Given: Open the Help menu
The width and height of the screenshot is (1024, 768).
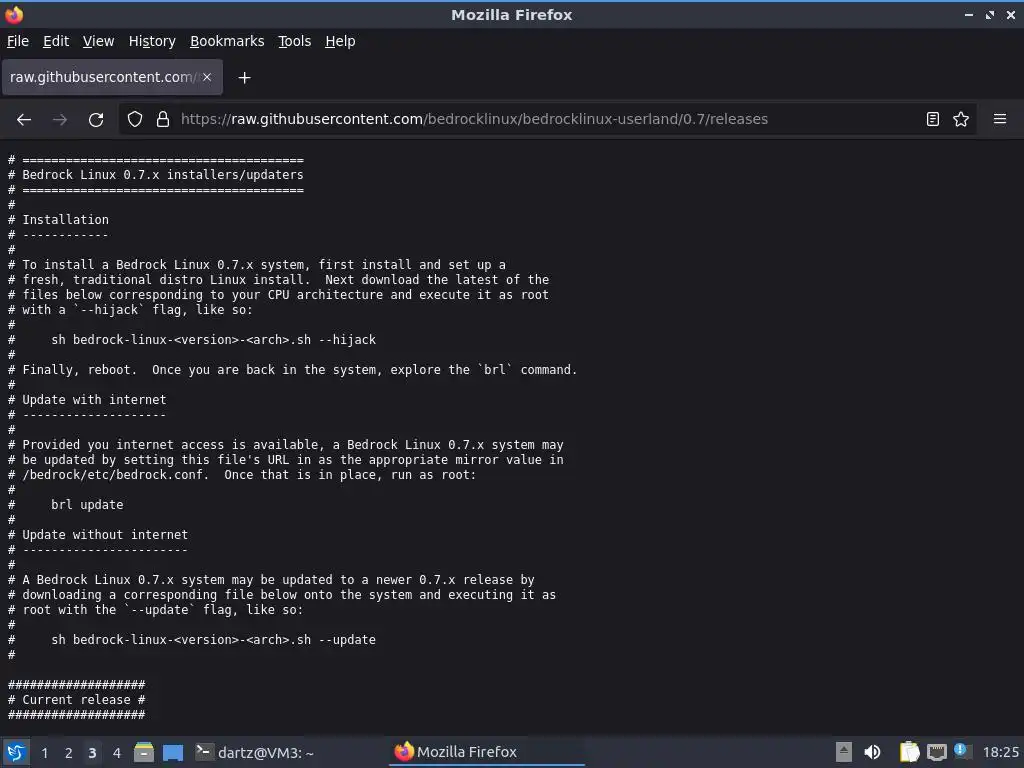Looking at the screenshot, I should [x=340, y=41].
